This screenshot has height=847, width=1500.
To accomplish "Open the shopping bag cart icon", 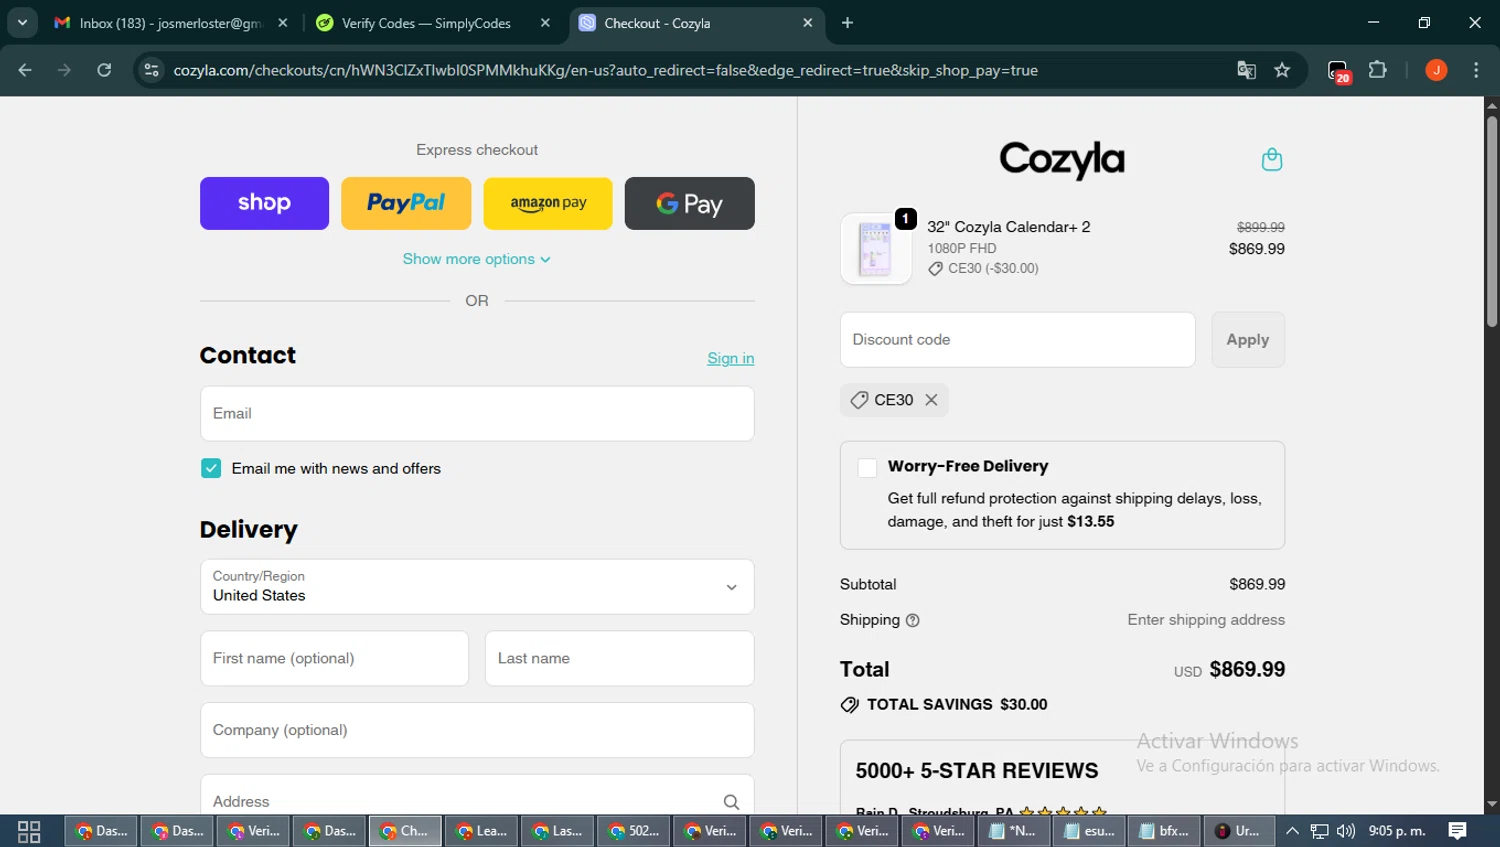I will pyautogui.click(x=1272, y=159).
